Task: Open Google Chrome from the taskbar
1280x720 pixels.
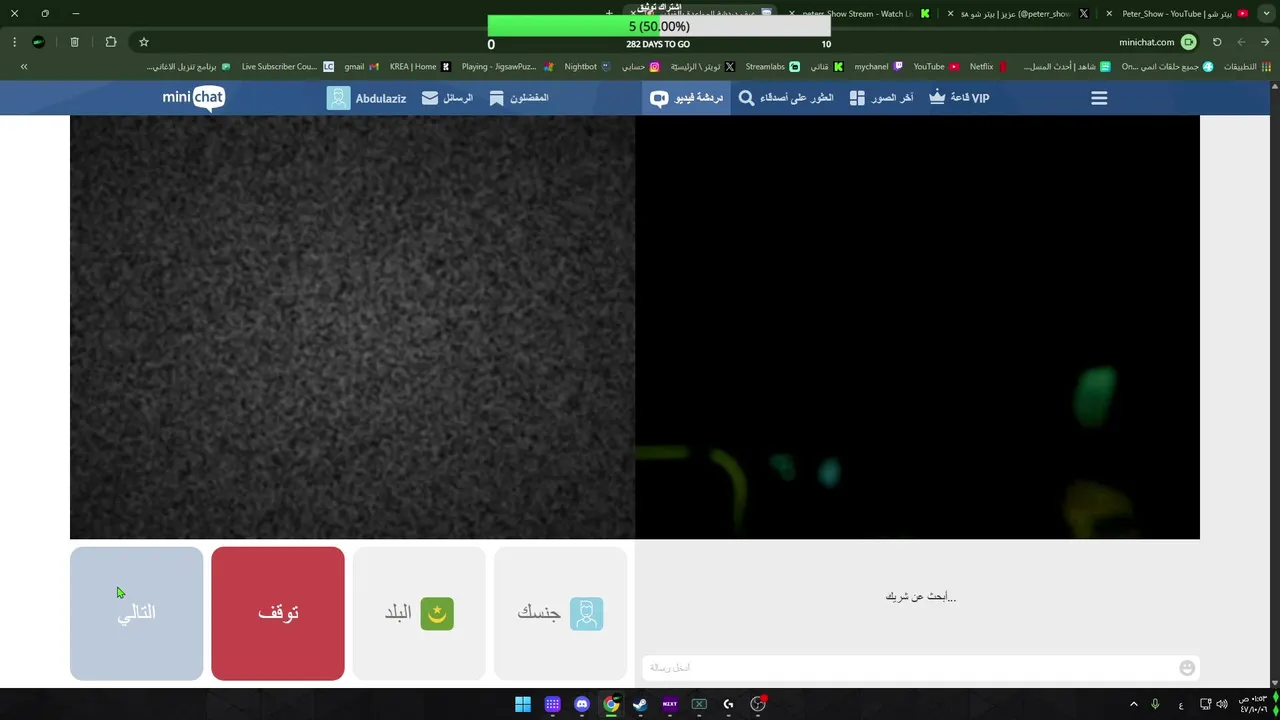Action: (611, 704)
